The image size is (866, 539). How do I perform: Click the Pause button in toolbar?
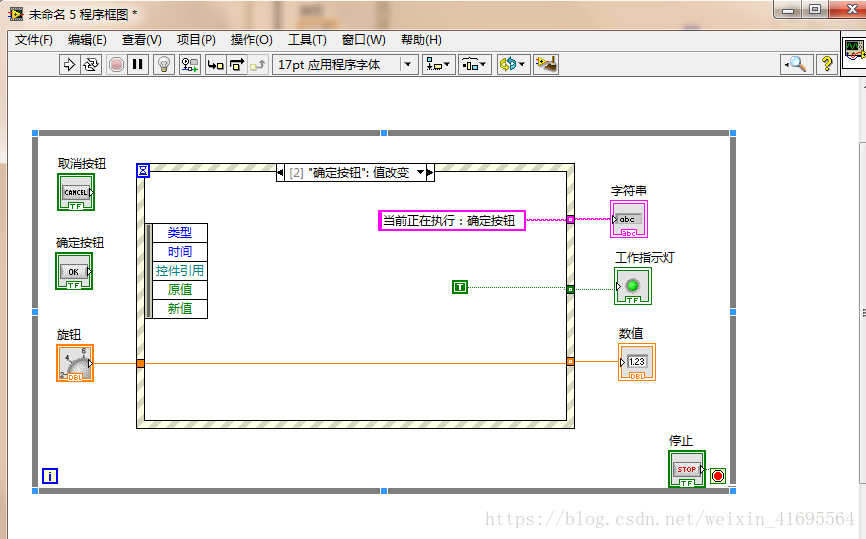tap(138, 64)
